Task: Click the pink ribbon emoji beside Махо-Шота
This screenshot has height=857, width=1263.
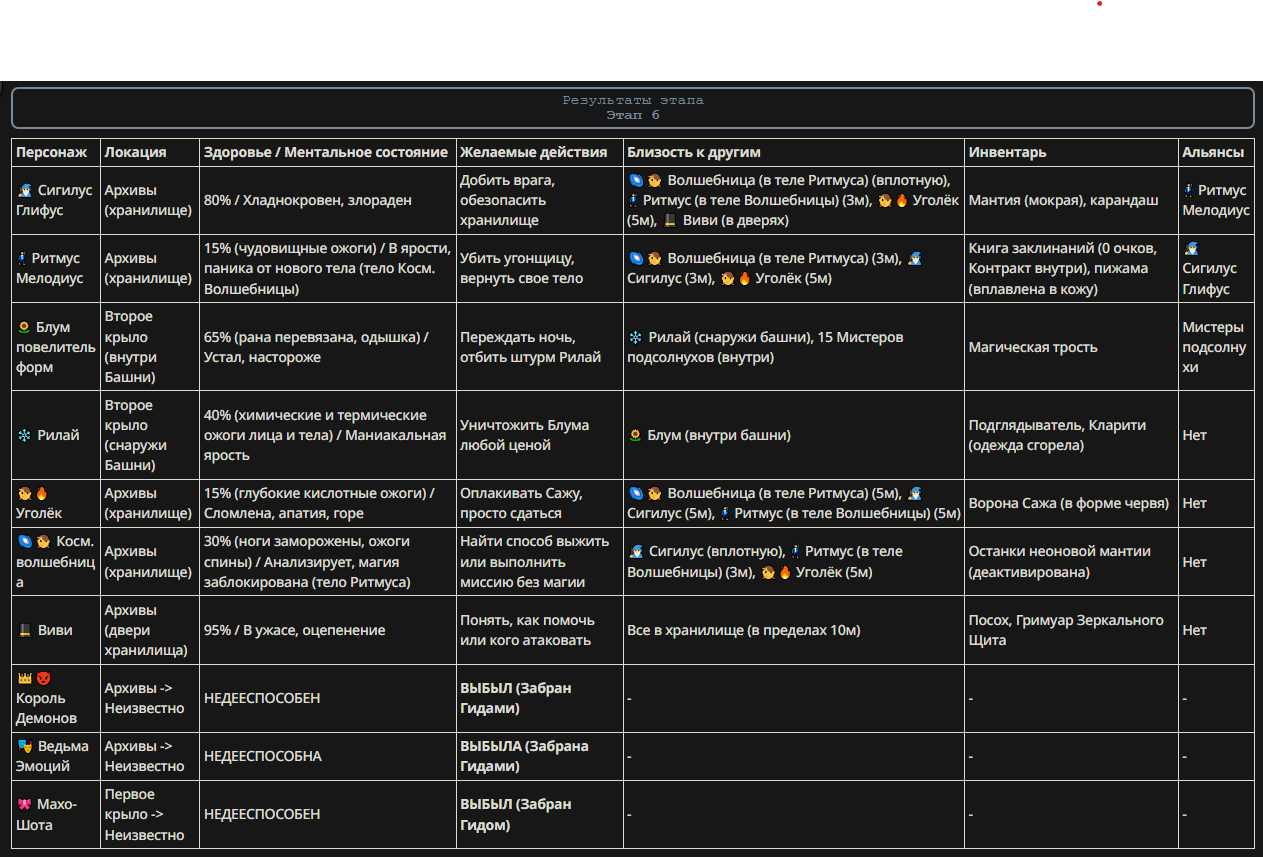Action: [24, 804]
